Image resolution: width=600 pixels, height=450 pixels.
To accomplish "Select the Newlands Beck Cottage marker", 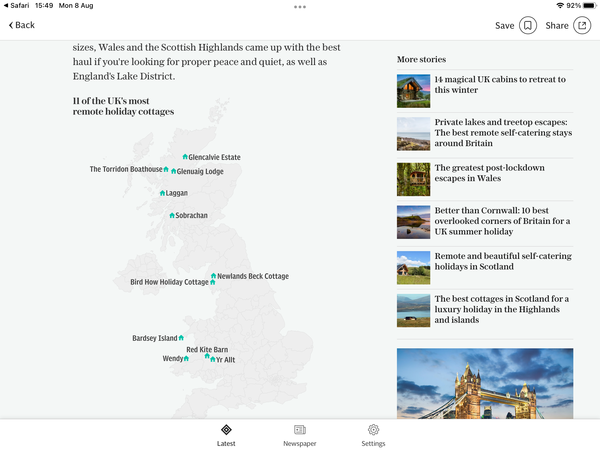I will pyautogui.click(x=213, y=276).
